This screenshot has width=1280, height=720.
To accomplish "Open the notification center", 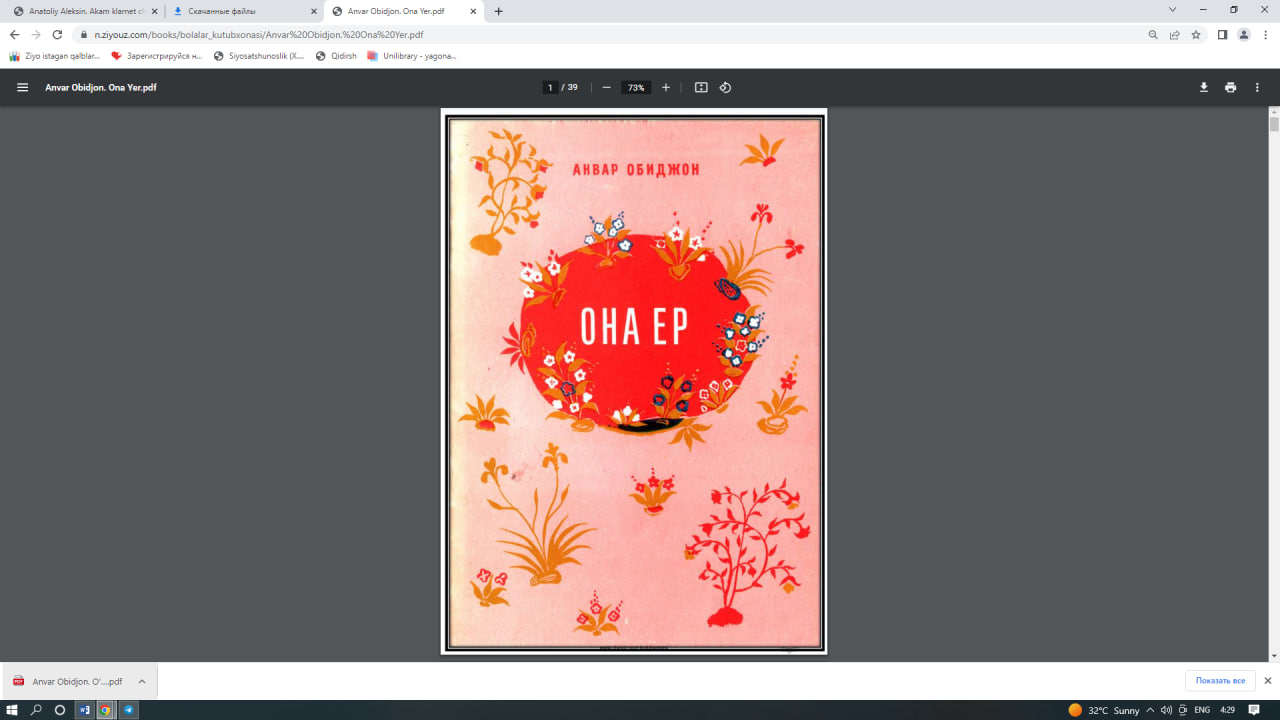I will [1254, 710].
